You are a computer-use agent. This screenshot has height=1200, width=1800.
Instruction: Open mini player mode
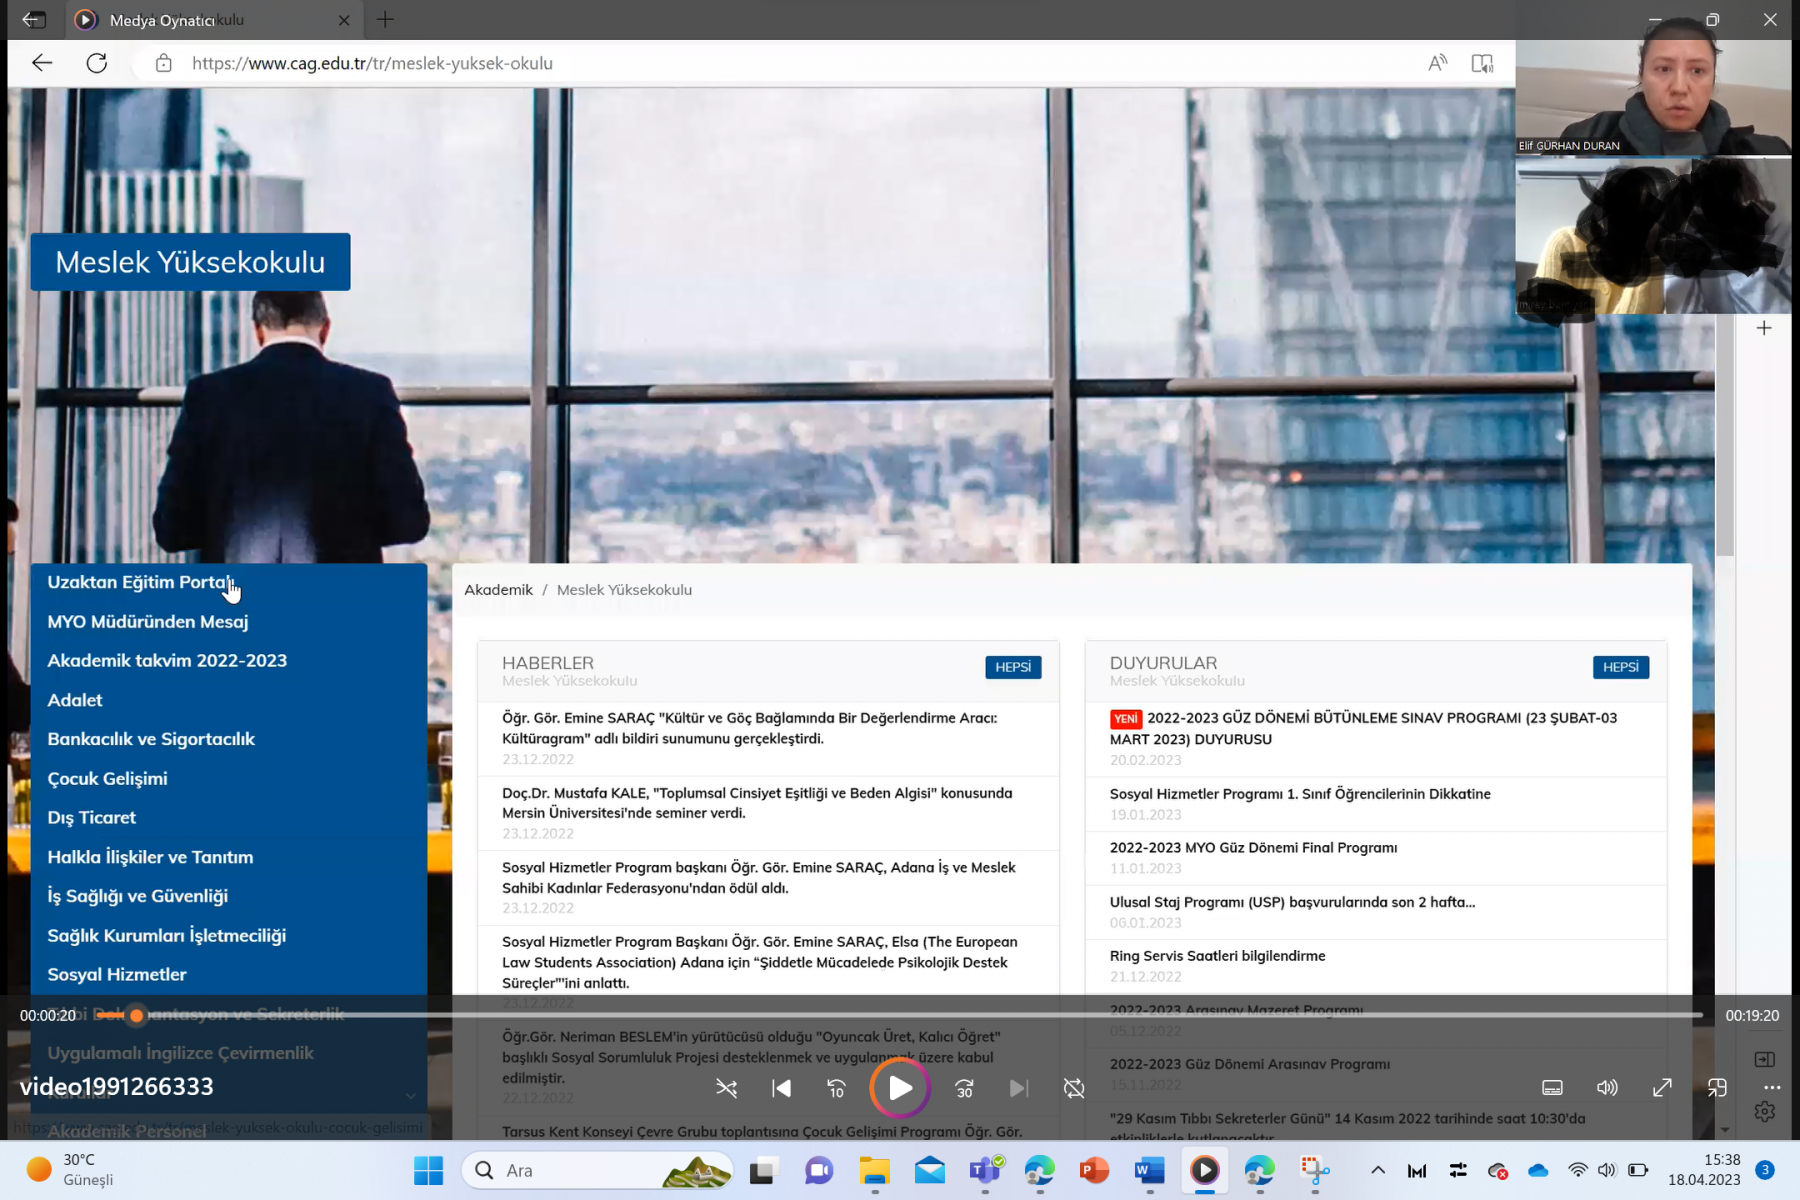tap(1717, 1088)
